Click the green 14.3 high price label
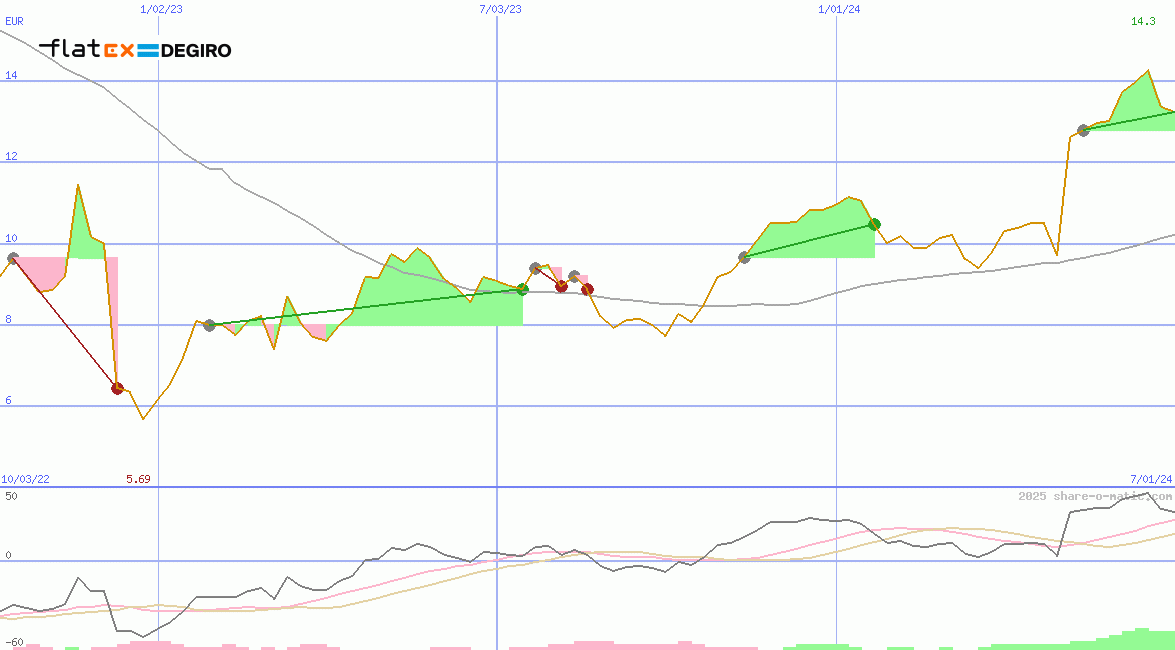Screen dimensions: 1175x650 [x=1143, y=21]
